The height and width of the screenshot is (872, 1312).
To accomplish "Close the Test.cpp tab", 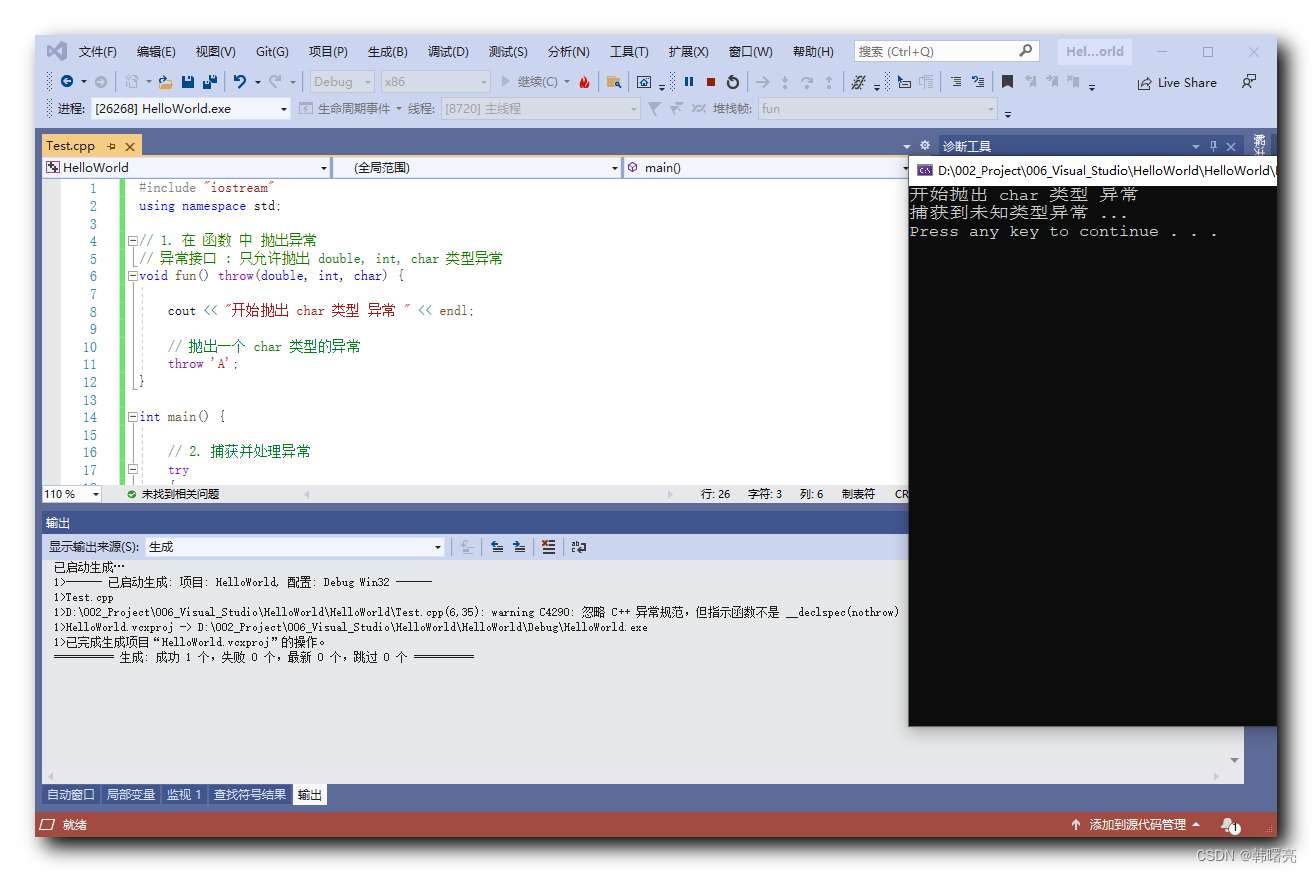I will 130,146.
